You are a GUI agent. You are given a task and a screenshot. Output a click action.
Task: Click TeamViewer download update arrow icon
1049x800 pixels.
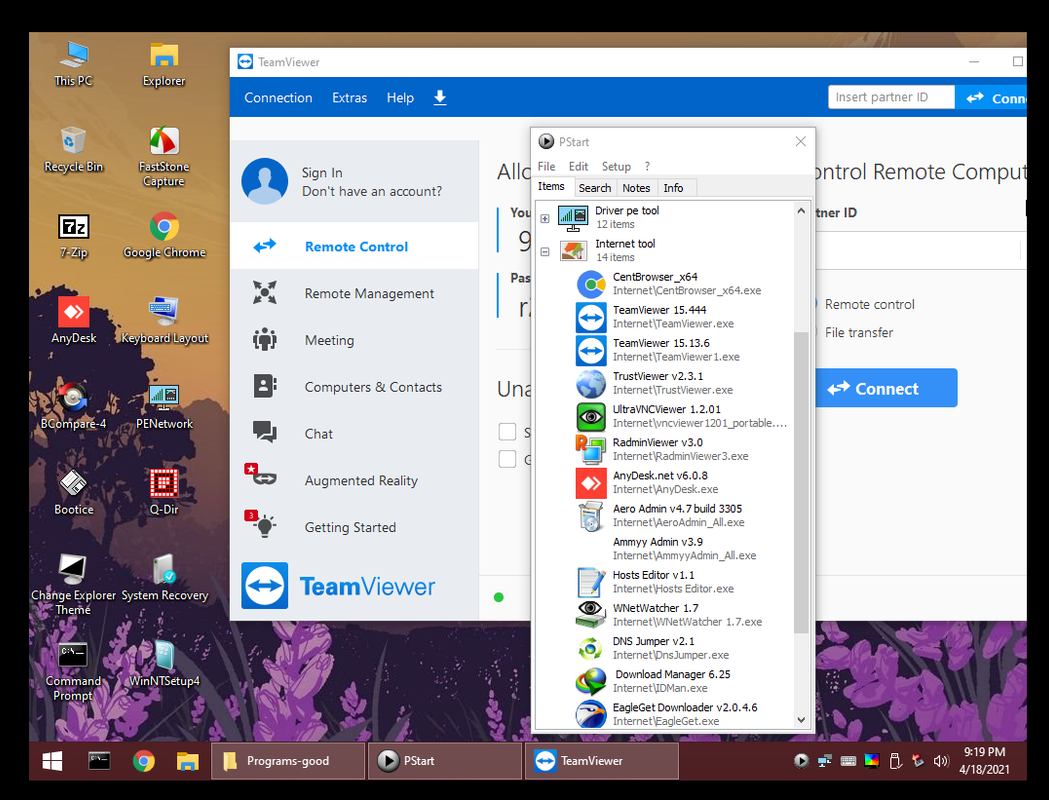coord(440,98)
